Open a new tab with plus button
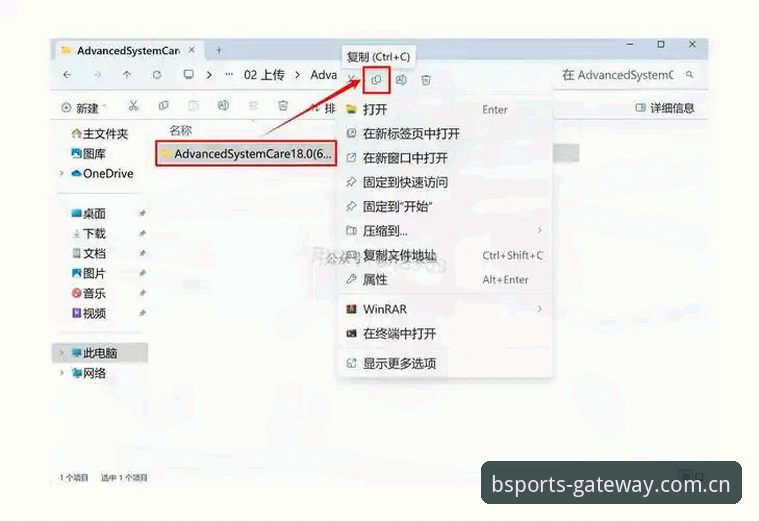 (x=219, y=50)
